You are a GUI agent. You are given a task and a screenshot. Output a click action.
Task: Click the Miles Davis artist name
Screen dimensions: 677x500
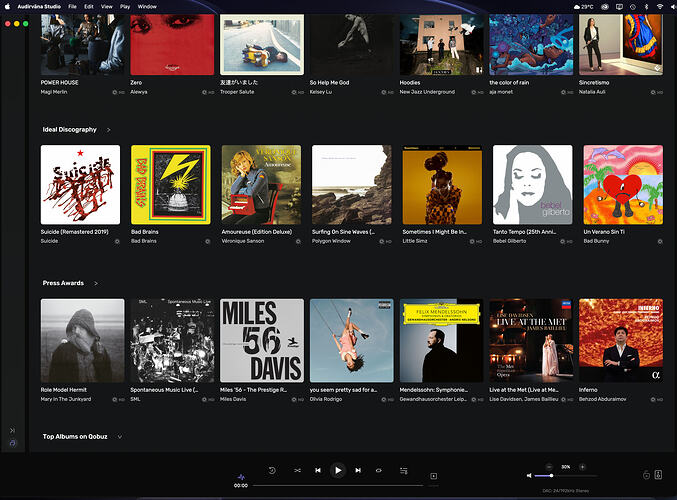(233, 399)
